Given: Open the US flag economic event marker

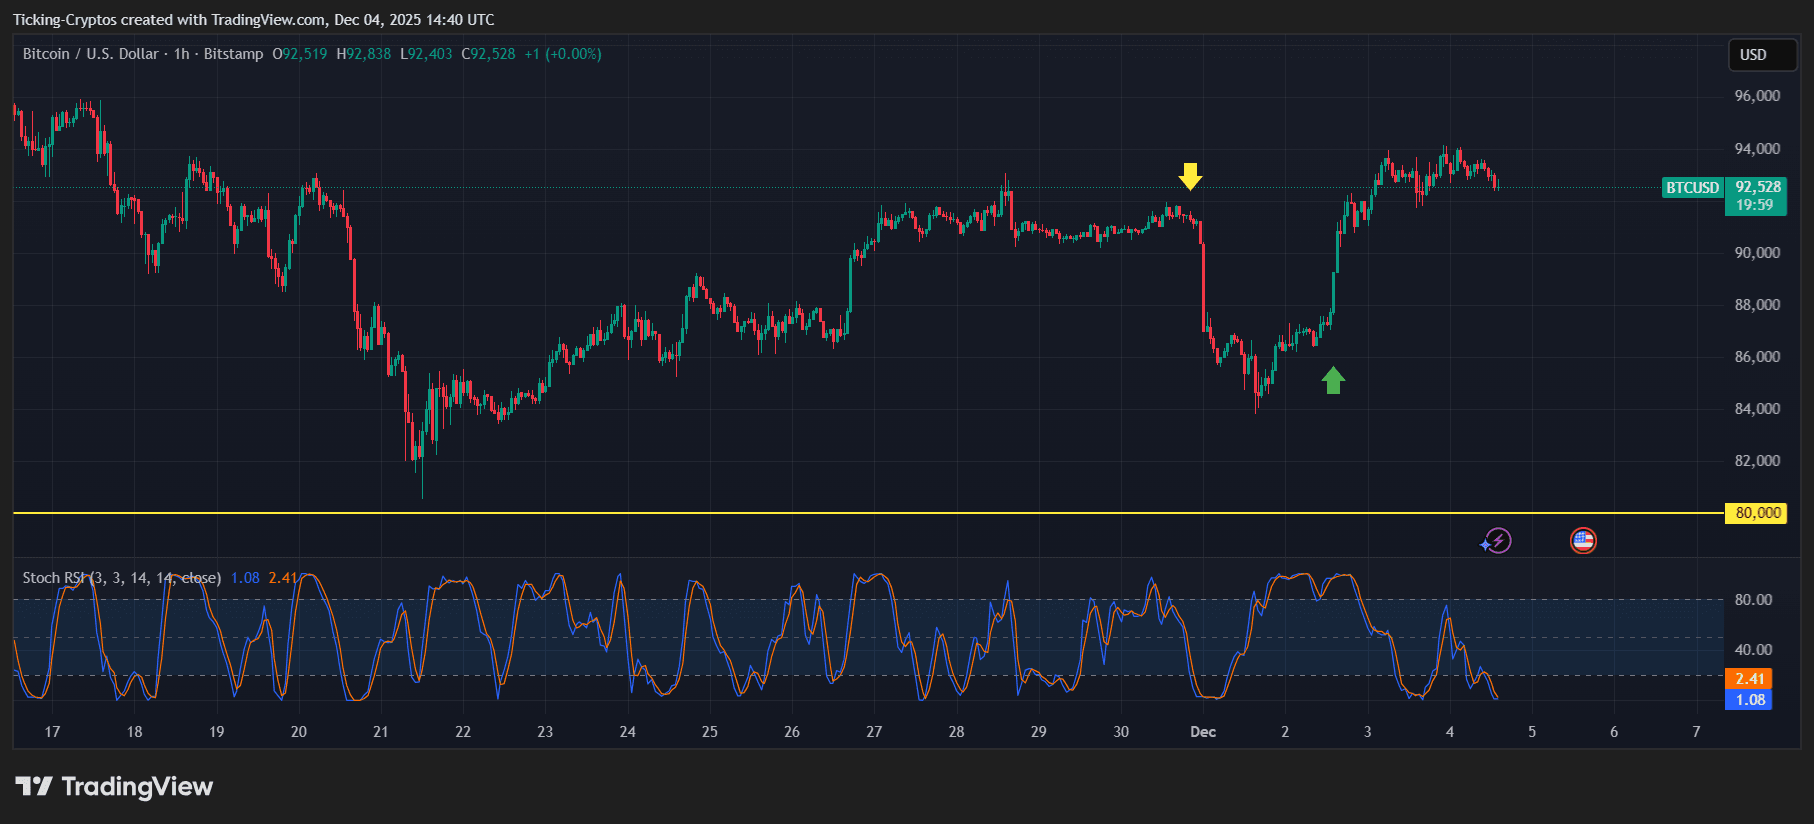Looking at the screenshot, I should tap(1583, 541).
